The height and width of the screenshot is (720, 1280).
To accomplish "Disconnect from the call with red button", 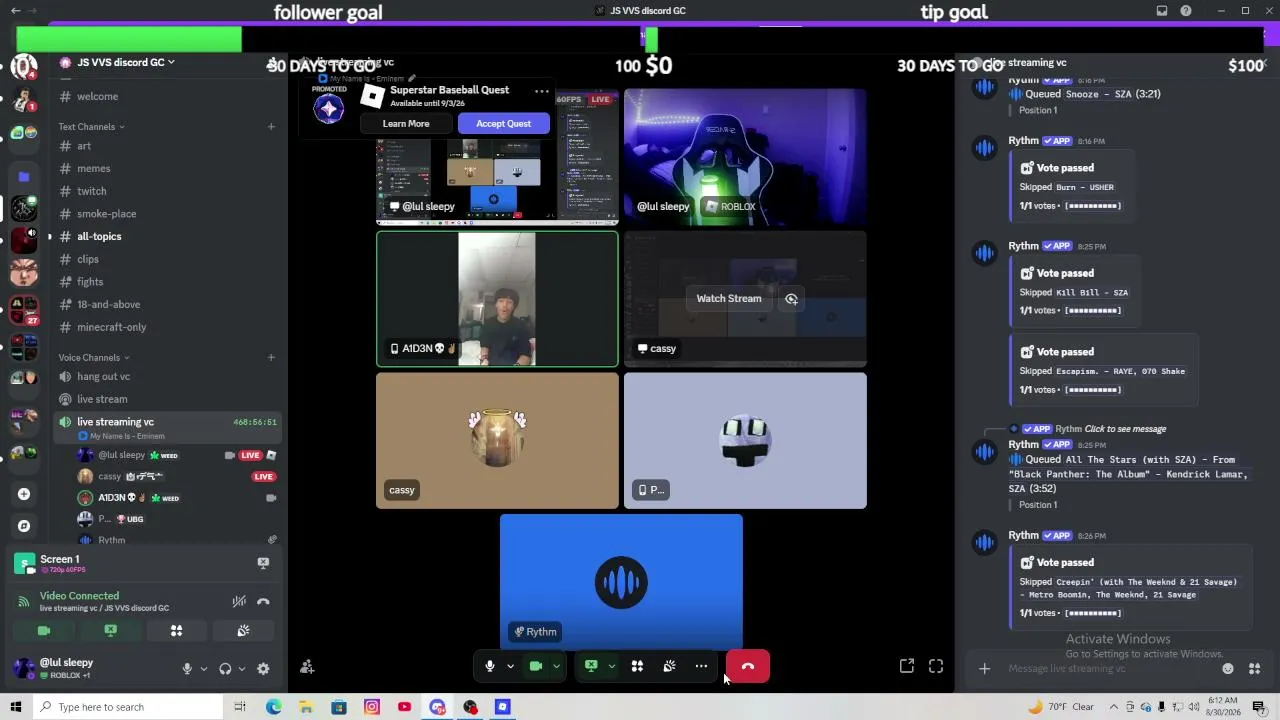I will 748,666.
